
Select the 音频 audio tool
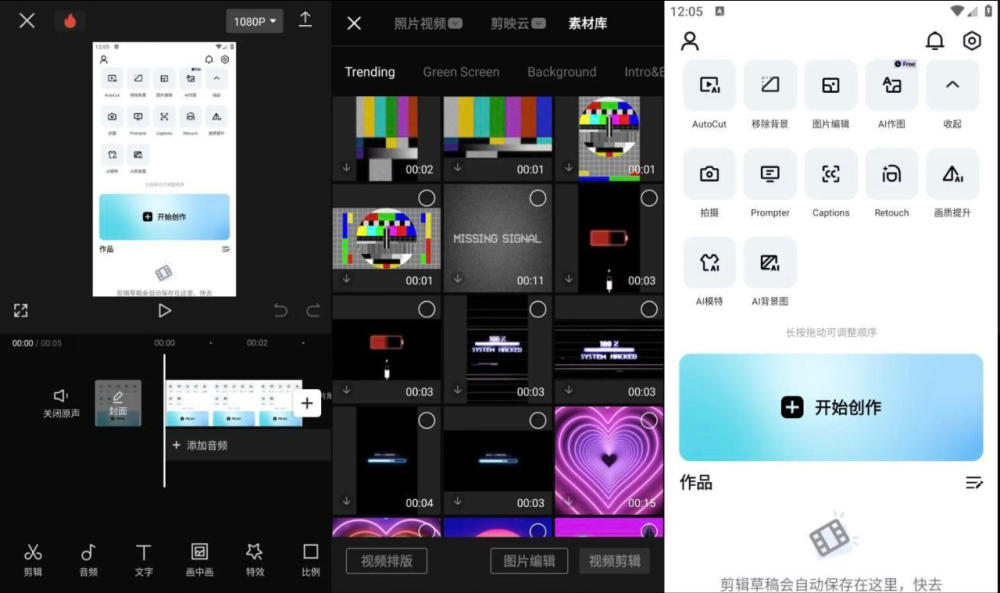(x=89, y=560)
